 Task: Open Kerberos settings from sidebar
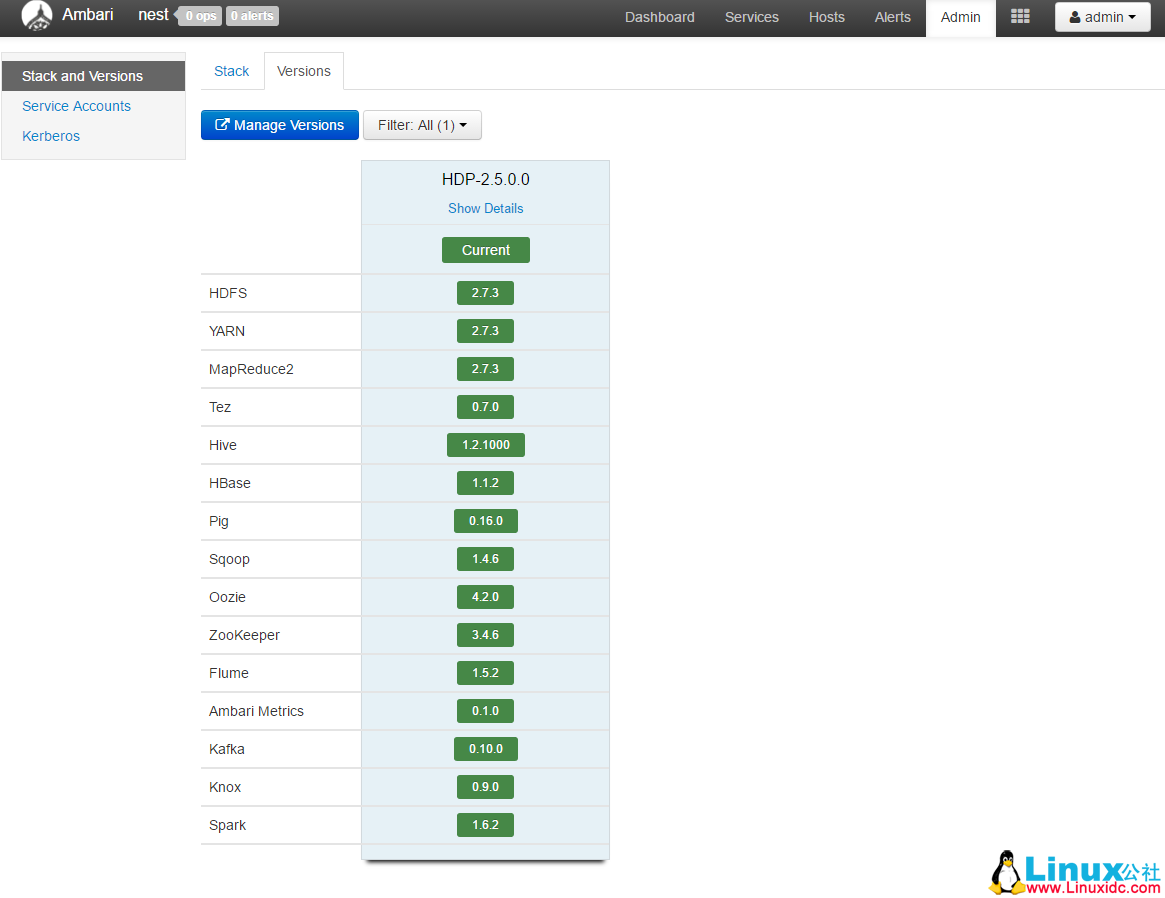(50, 136)
